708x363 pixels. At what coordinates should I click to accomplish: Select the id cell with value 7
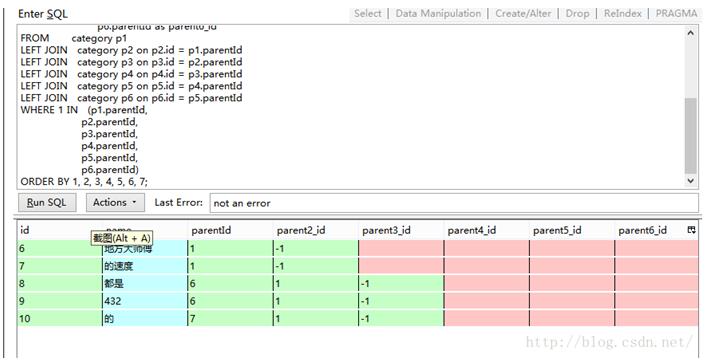tap(60, 266)
